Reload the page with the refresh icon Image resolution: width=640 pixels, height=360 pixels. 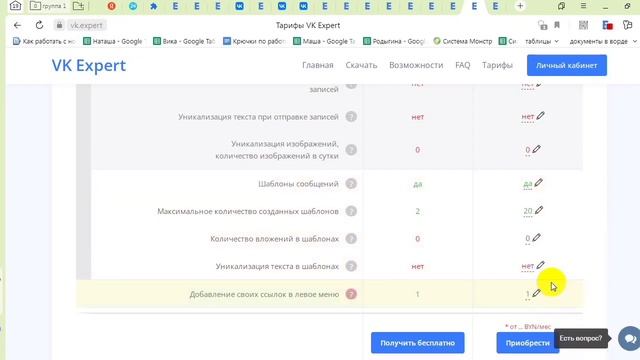(x=39, y=25)
